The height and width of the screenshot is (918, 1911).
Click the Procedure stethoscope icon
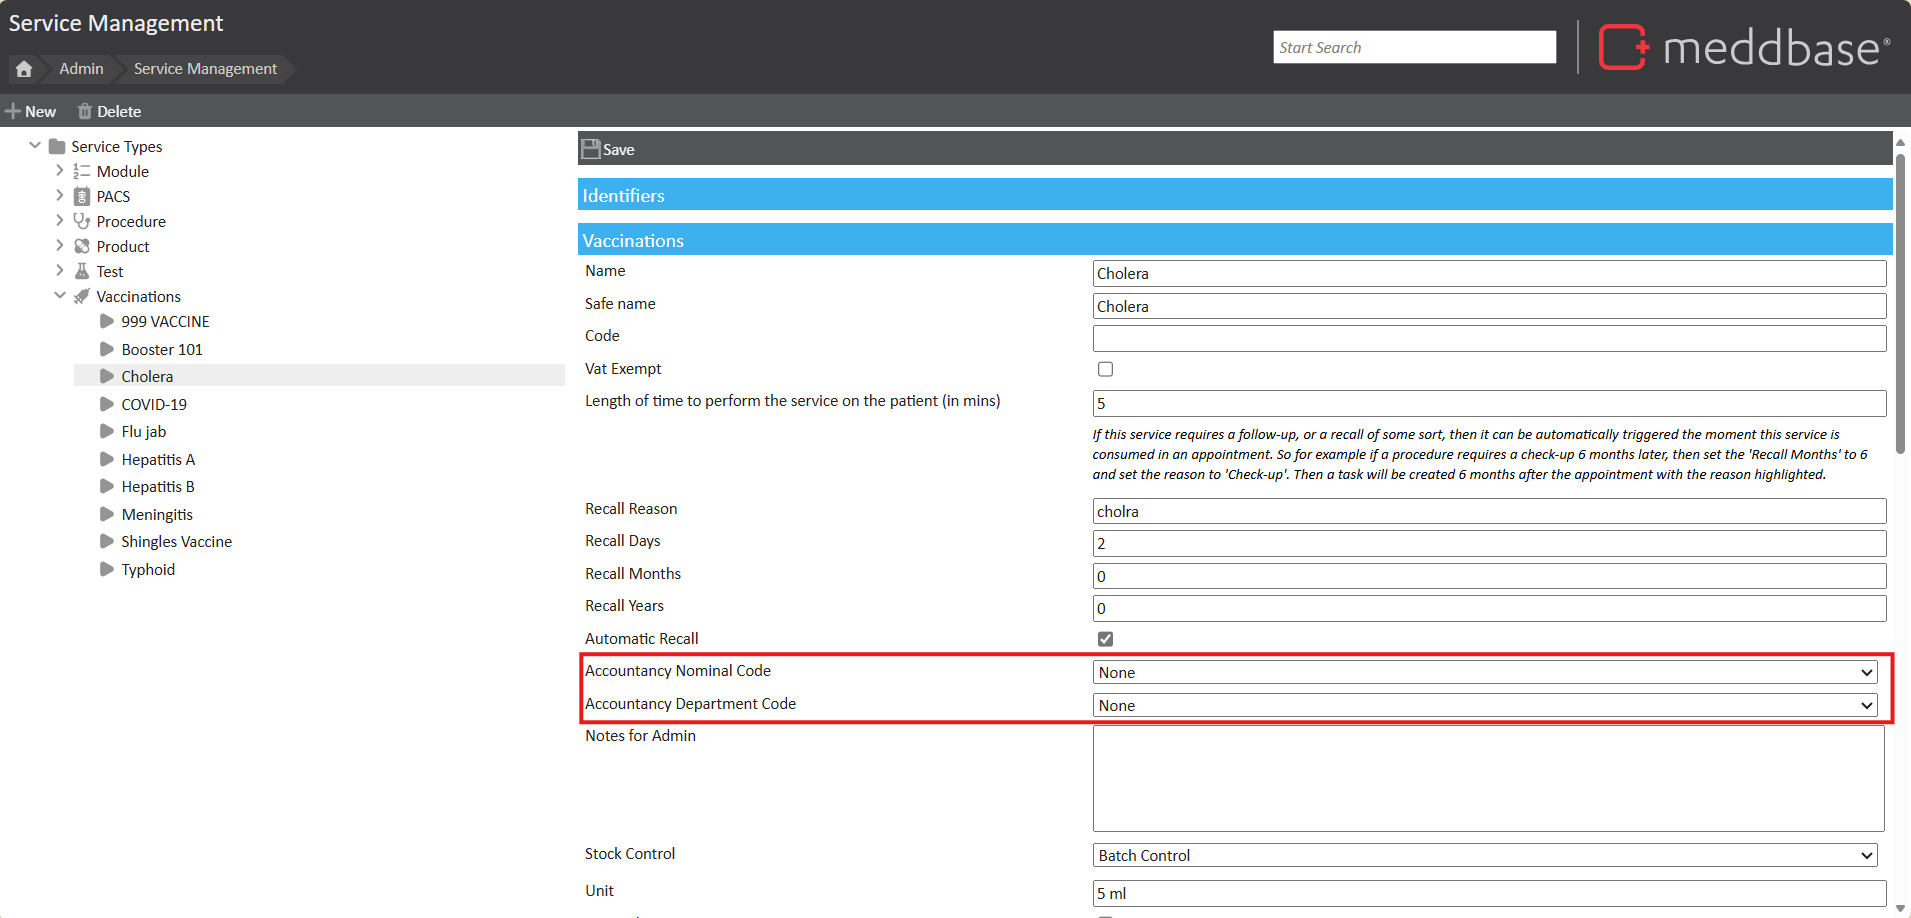coord(82,221)
